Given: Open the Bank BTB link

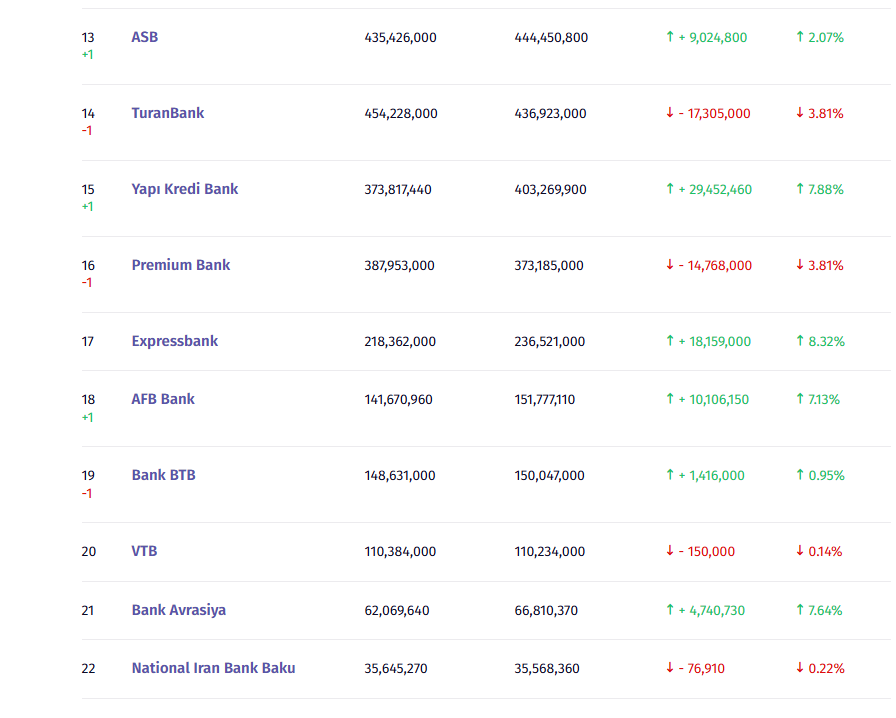Looking at the screenshot, I should click(x=163, y=475).
